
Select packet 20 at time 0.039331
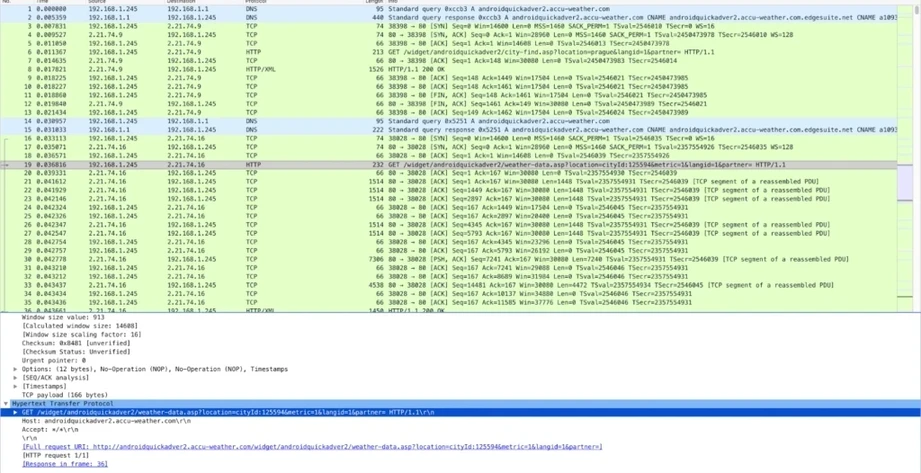point(449,173)
